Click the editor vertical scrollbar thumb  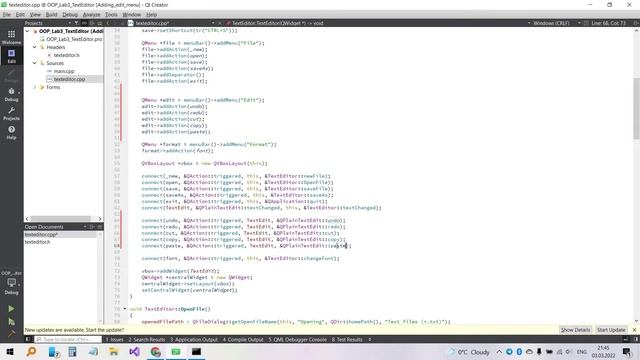click(636, 108)
